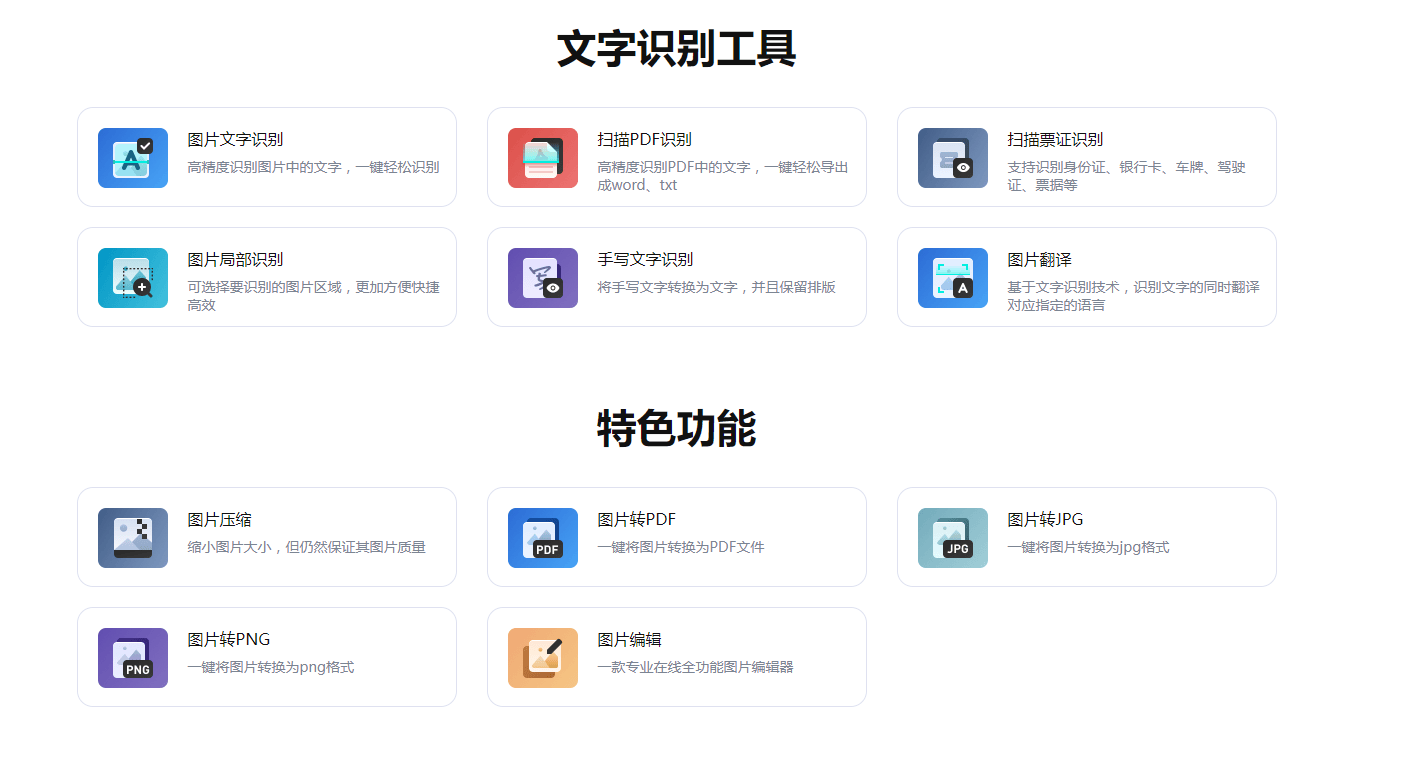The height and width of the screenshot is (777, 1410).
Task: Click the 图片转PDF icon
Action: click(542, 537)
